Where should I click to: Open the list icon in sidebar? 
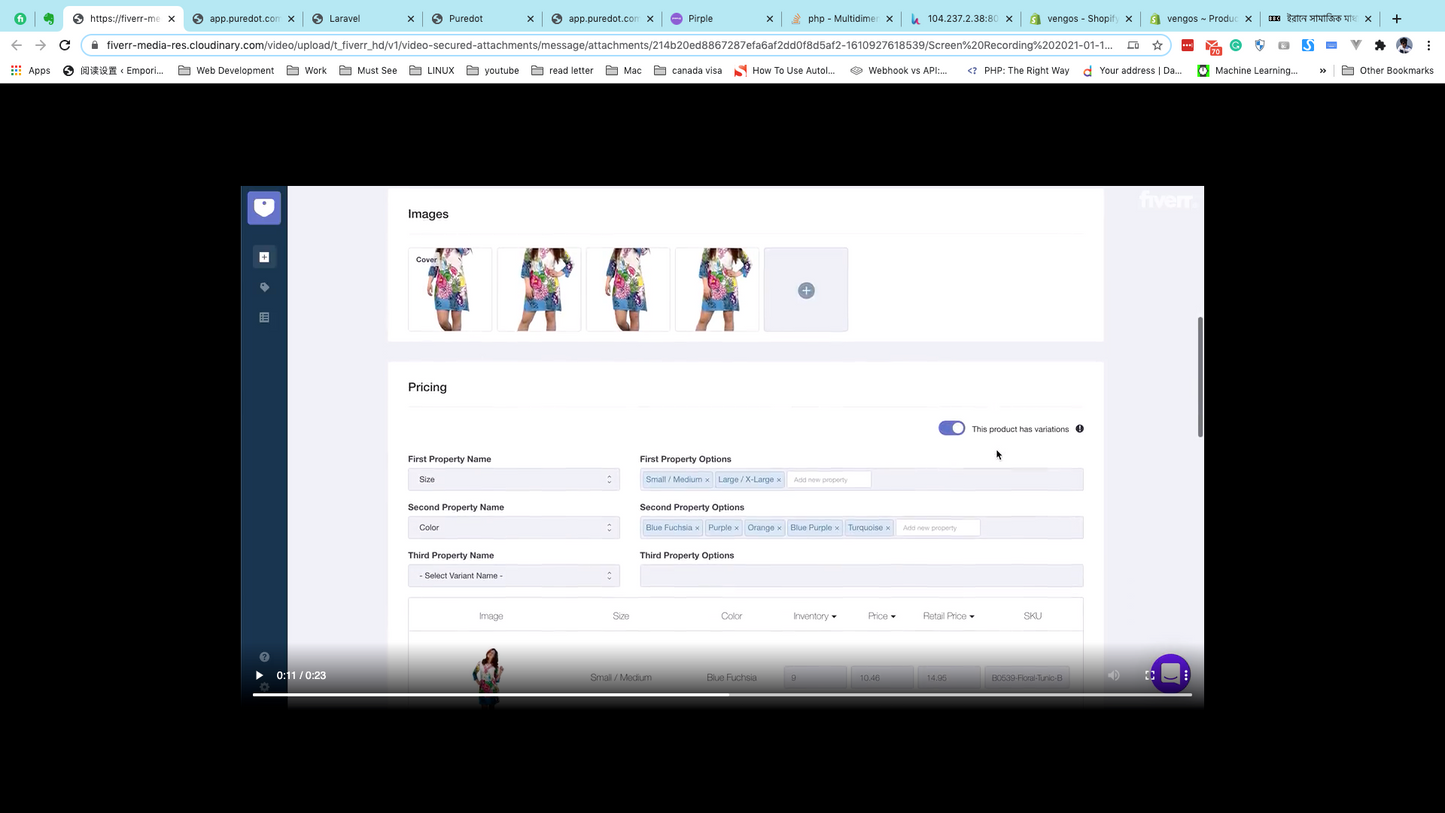coord(264,317)
